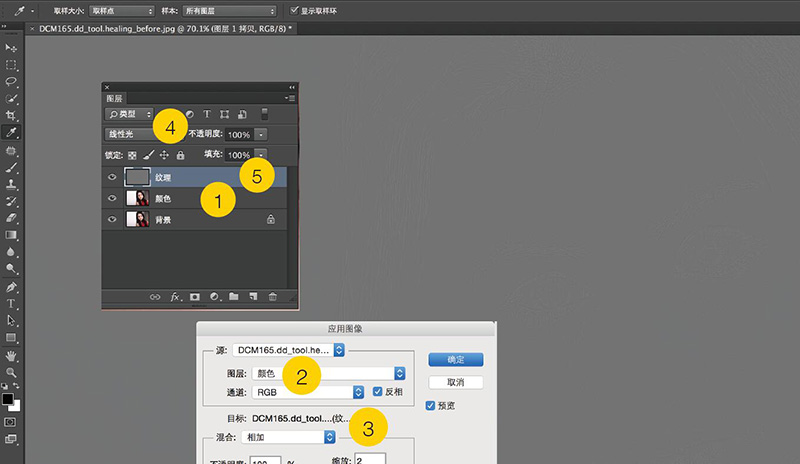This screenshot has width=800, height=464.
Task: Click the 确定 (OK) button
Action: click(455, 359)
